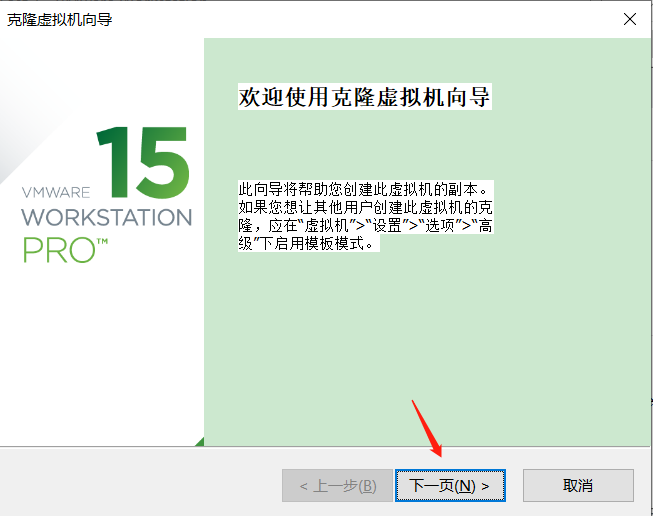Click the large green "15" version logo
Image resolution: width=653 pixels, height=516 pixels.
tap(142, 160)
